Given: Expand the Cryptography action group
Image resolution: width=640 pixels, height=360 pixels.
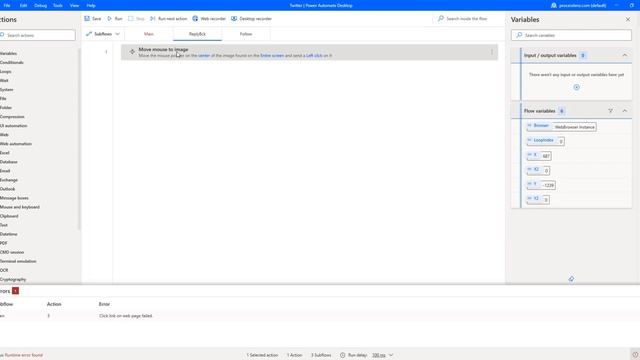Looking at the screenshot, I should [13, 280].
